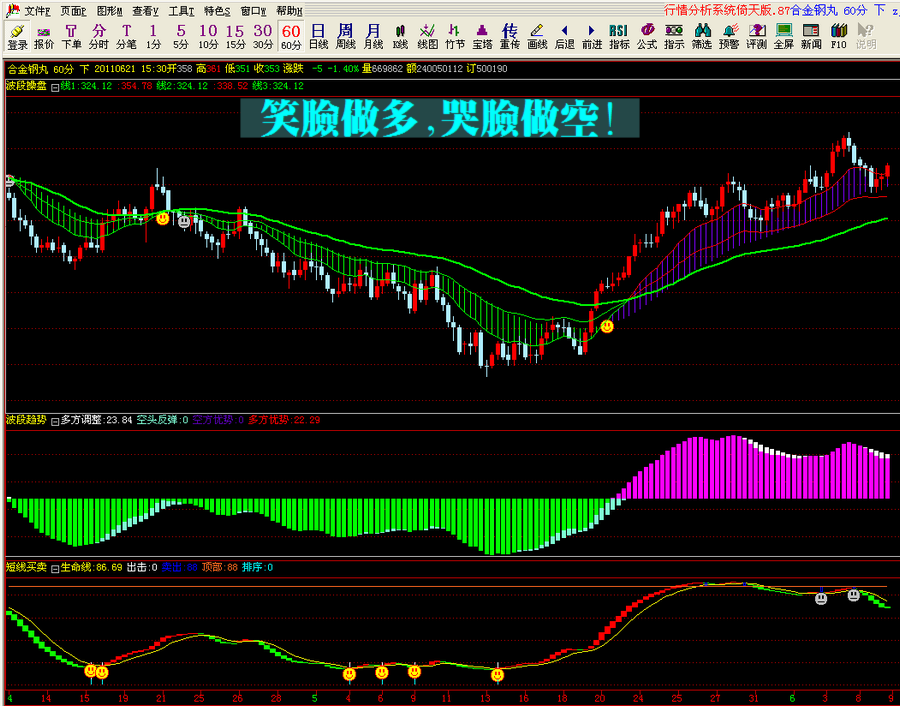Select the 1分 one-minute period
Screen dimensions: 900x706
153,37
